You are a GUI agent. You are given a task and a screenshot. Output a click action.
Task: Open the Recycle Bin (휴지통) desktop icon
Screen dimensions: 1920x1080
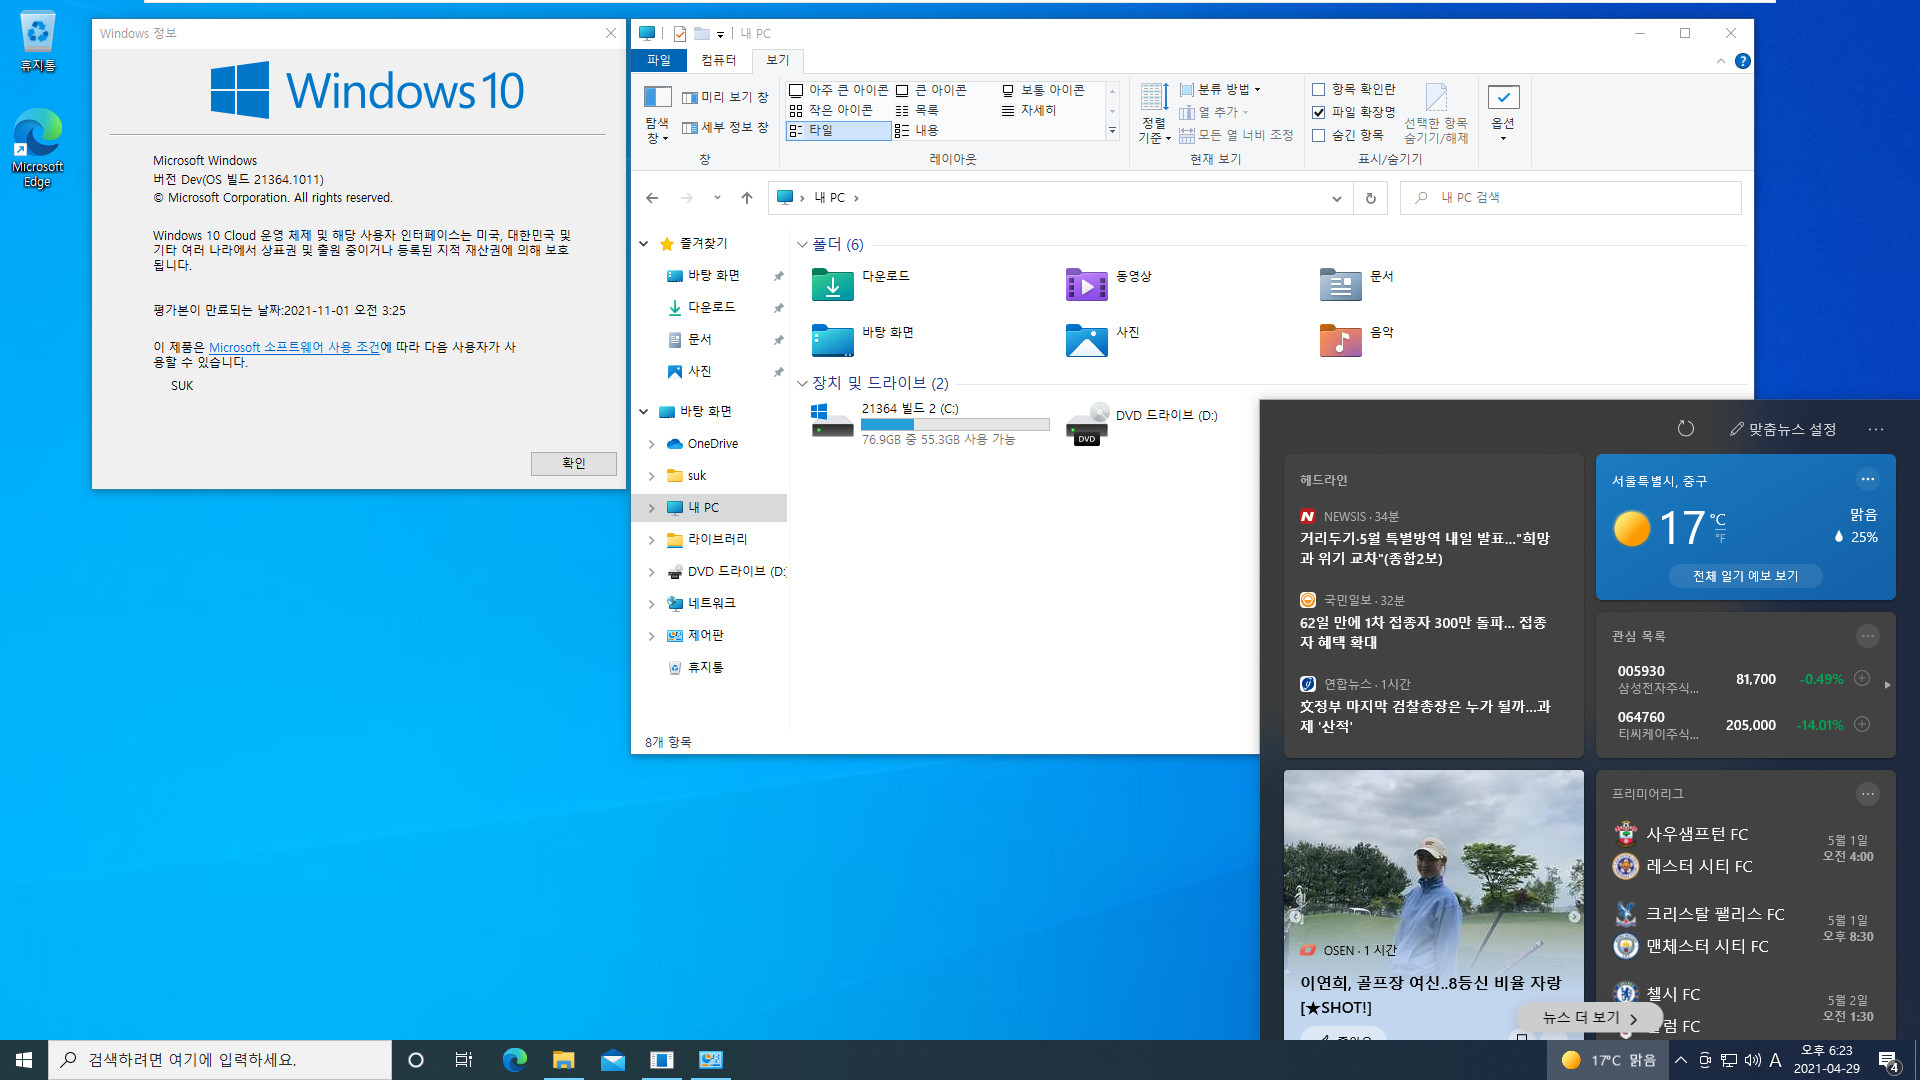click(x=38, y=42)
